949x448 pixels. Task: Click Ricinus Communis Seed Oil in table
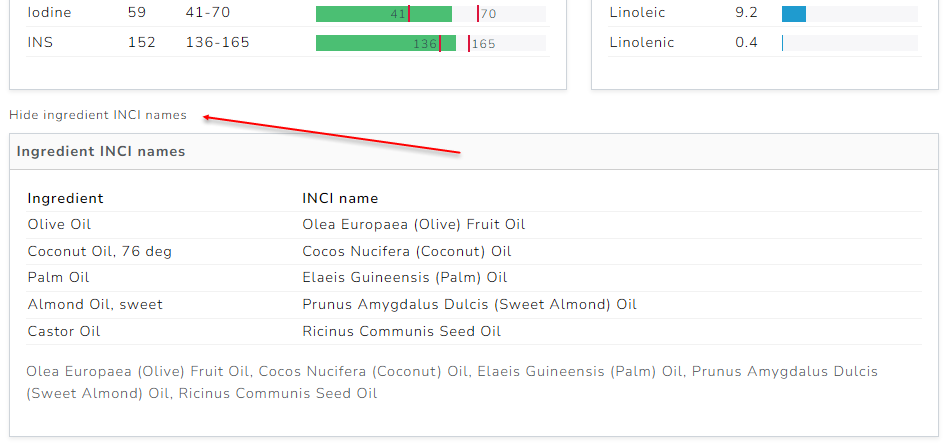click(x=401, y=331)
